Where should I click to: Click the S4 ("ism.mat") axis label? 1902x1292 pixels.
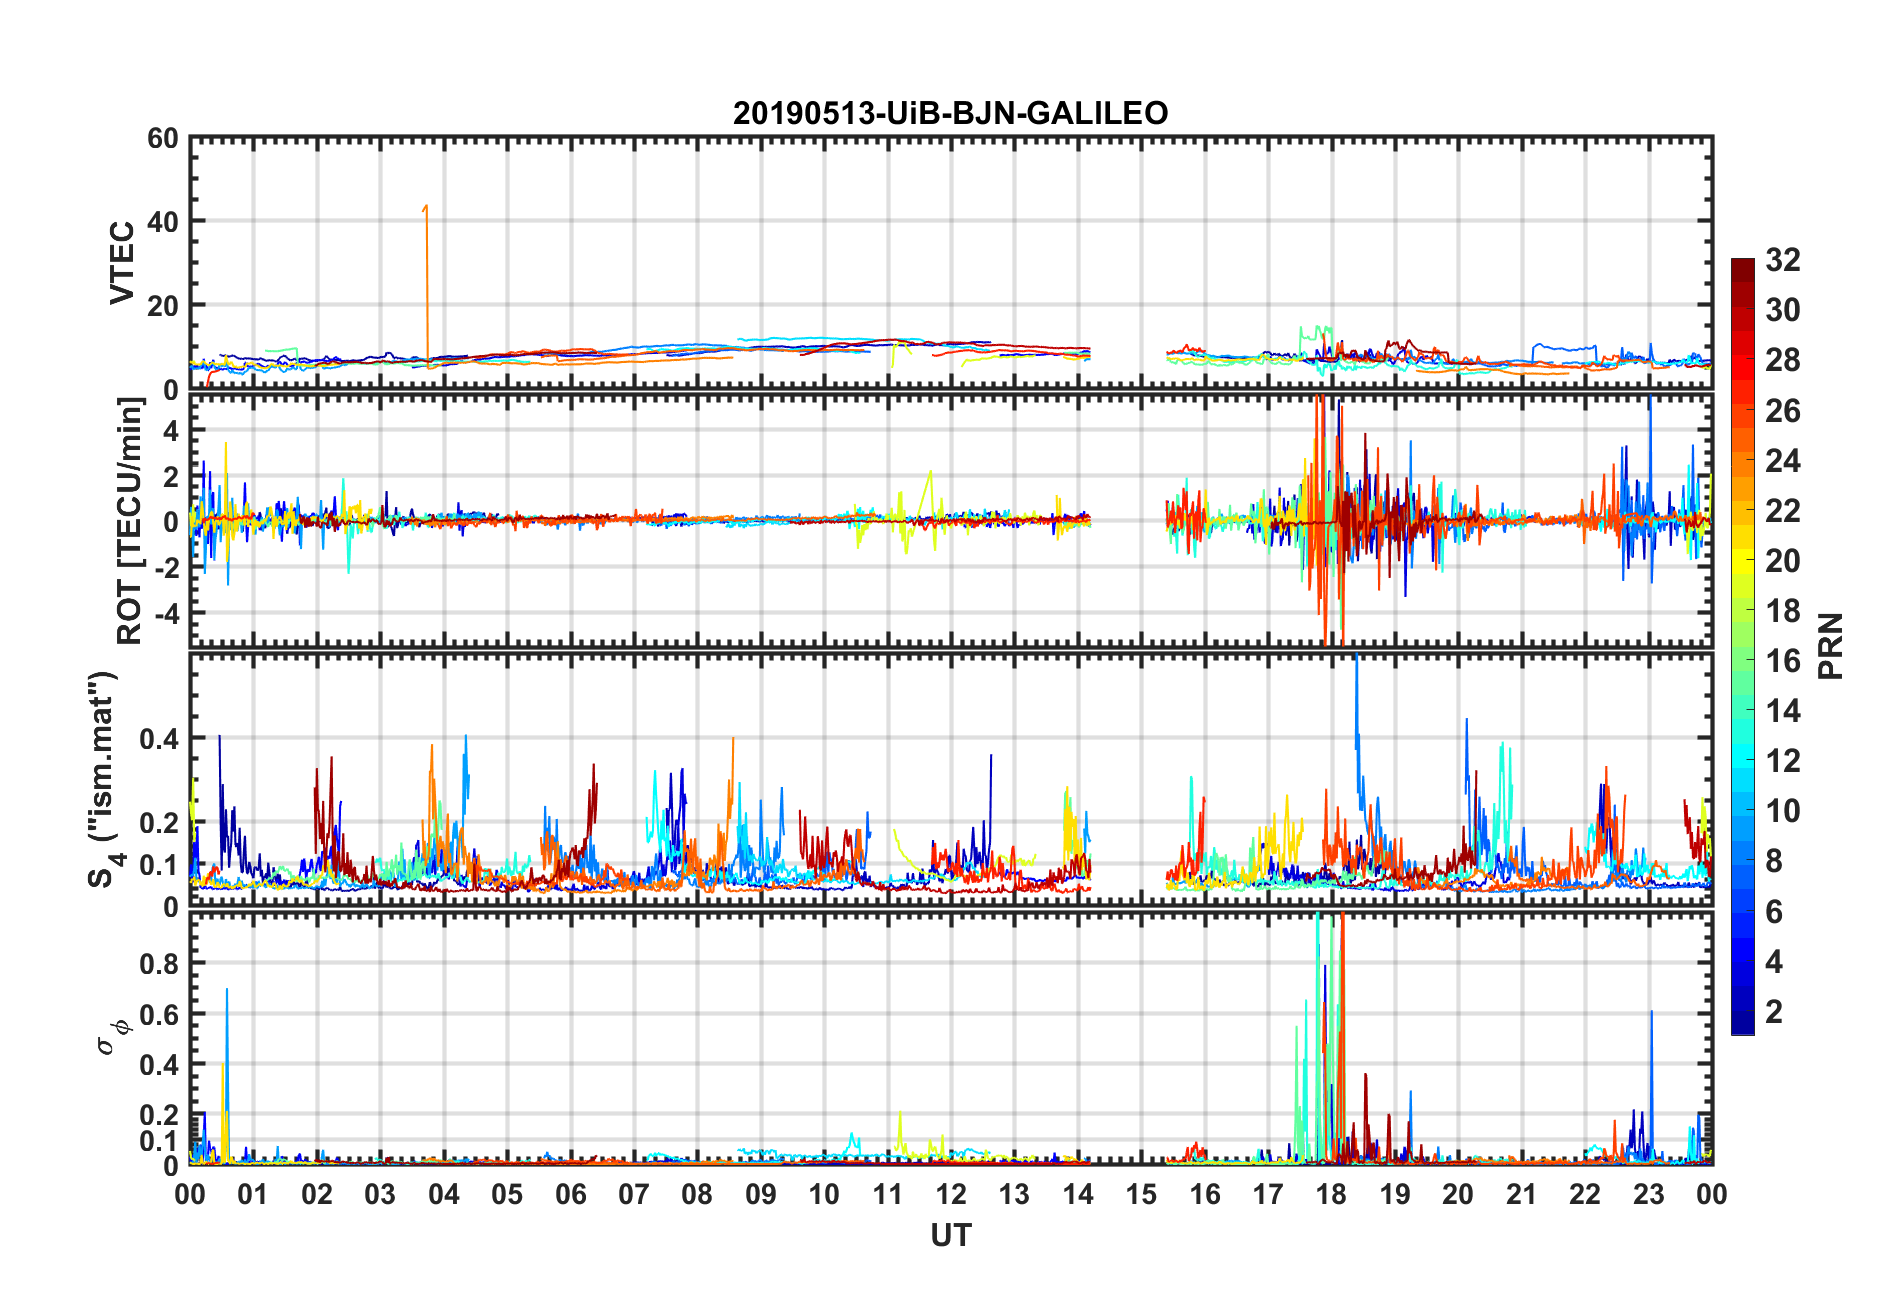(104, 779)
